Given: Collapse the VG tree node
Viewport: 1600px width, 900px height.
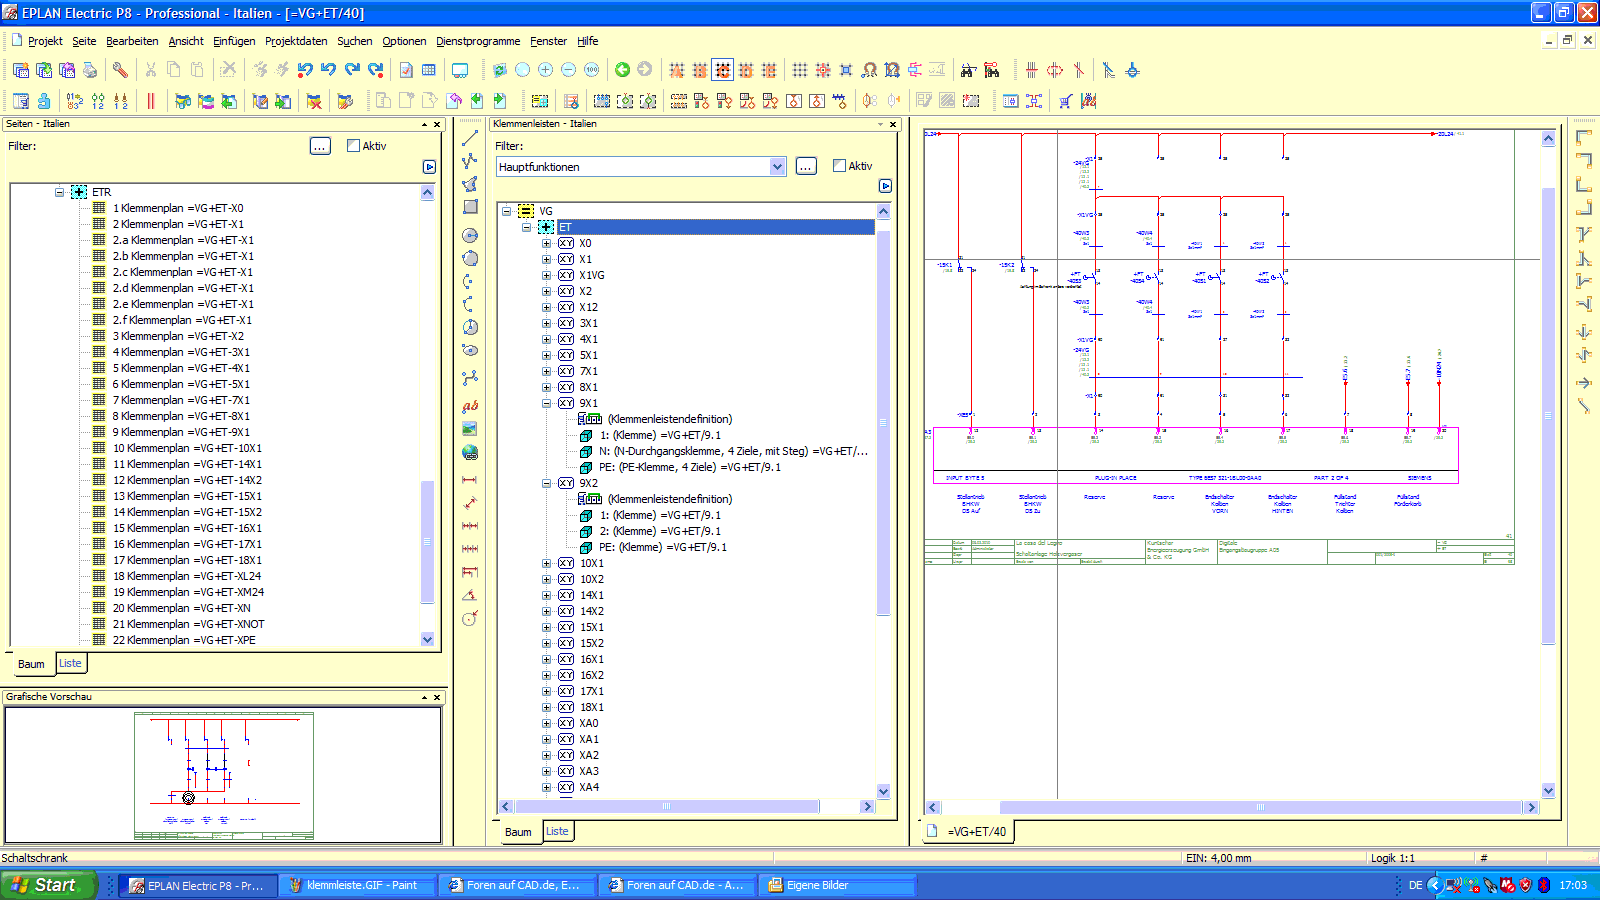Looking at the screenshot, I should 507,211.
